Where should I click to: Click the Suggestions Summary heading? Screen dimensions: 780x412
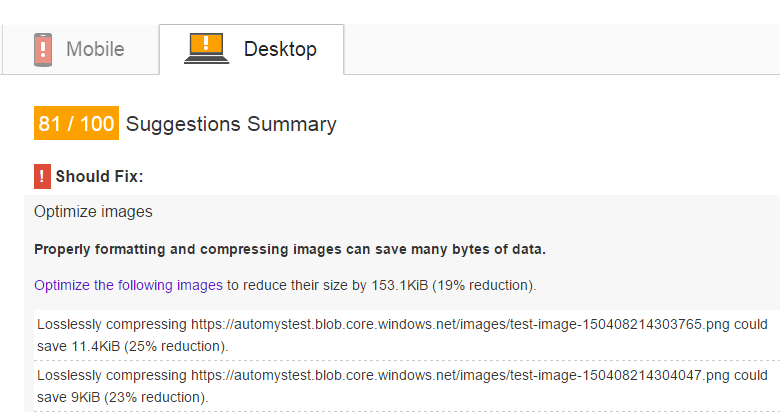[231, 124]
